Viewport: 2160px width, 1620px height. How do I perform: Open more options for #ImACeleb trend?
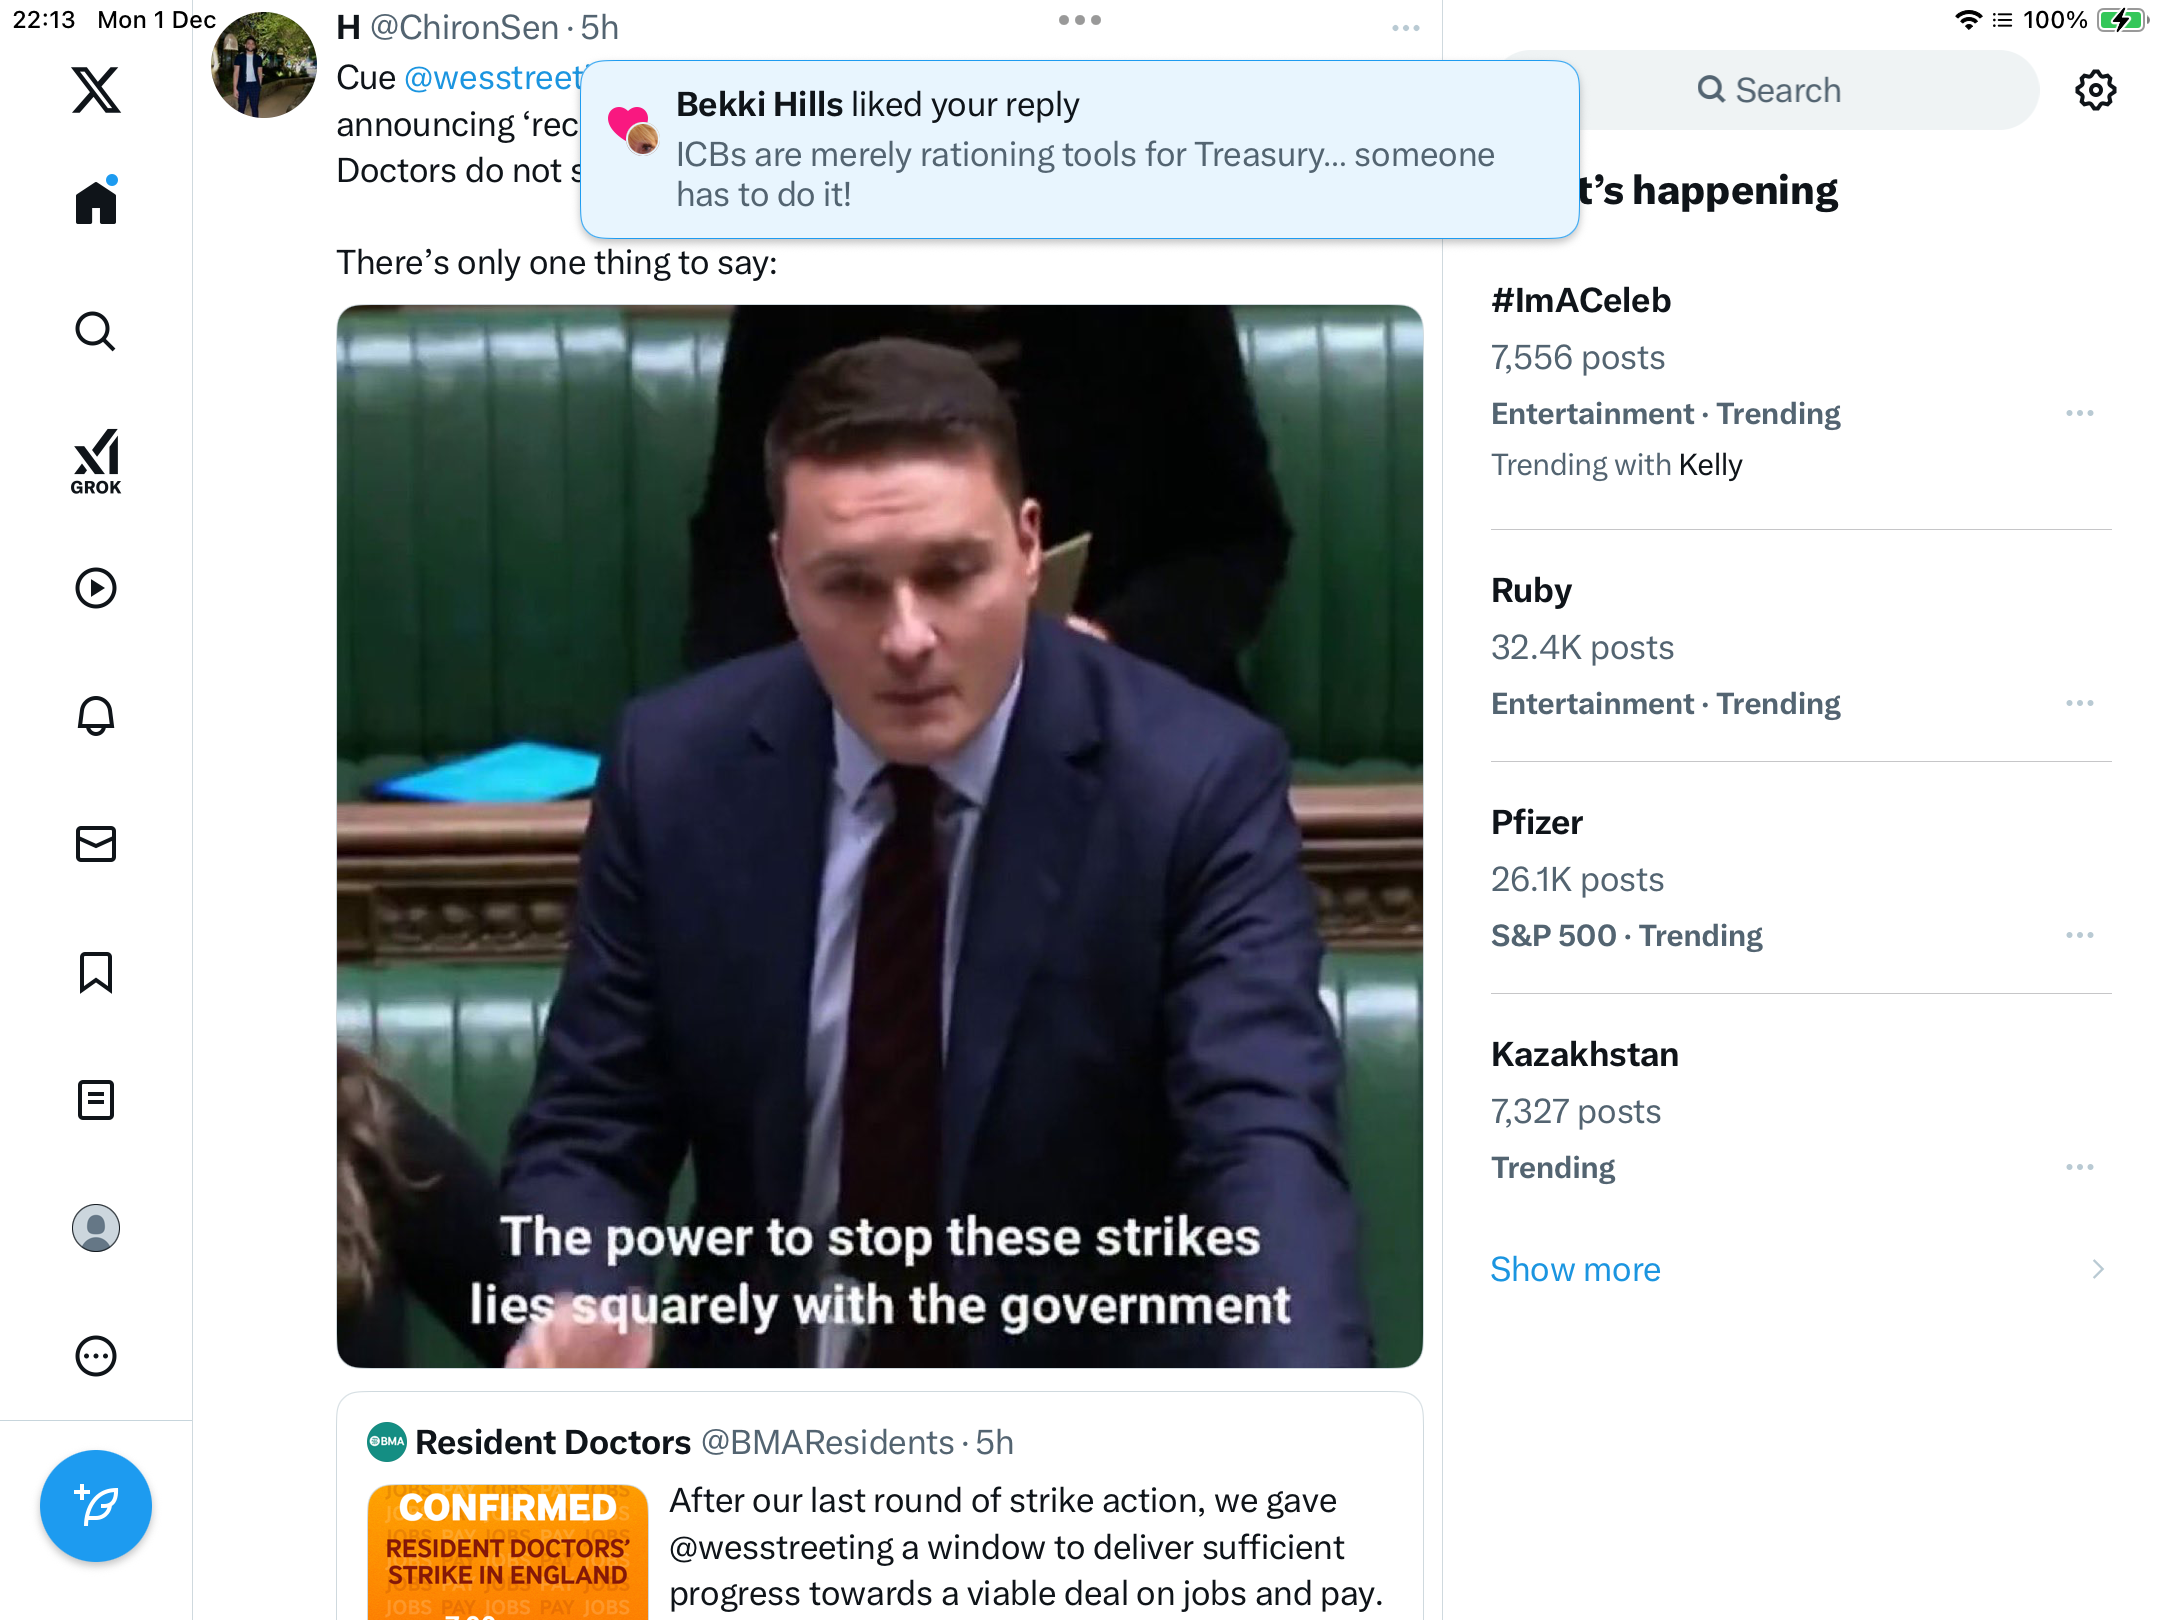[x=2080, y=413]
